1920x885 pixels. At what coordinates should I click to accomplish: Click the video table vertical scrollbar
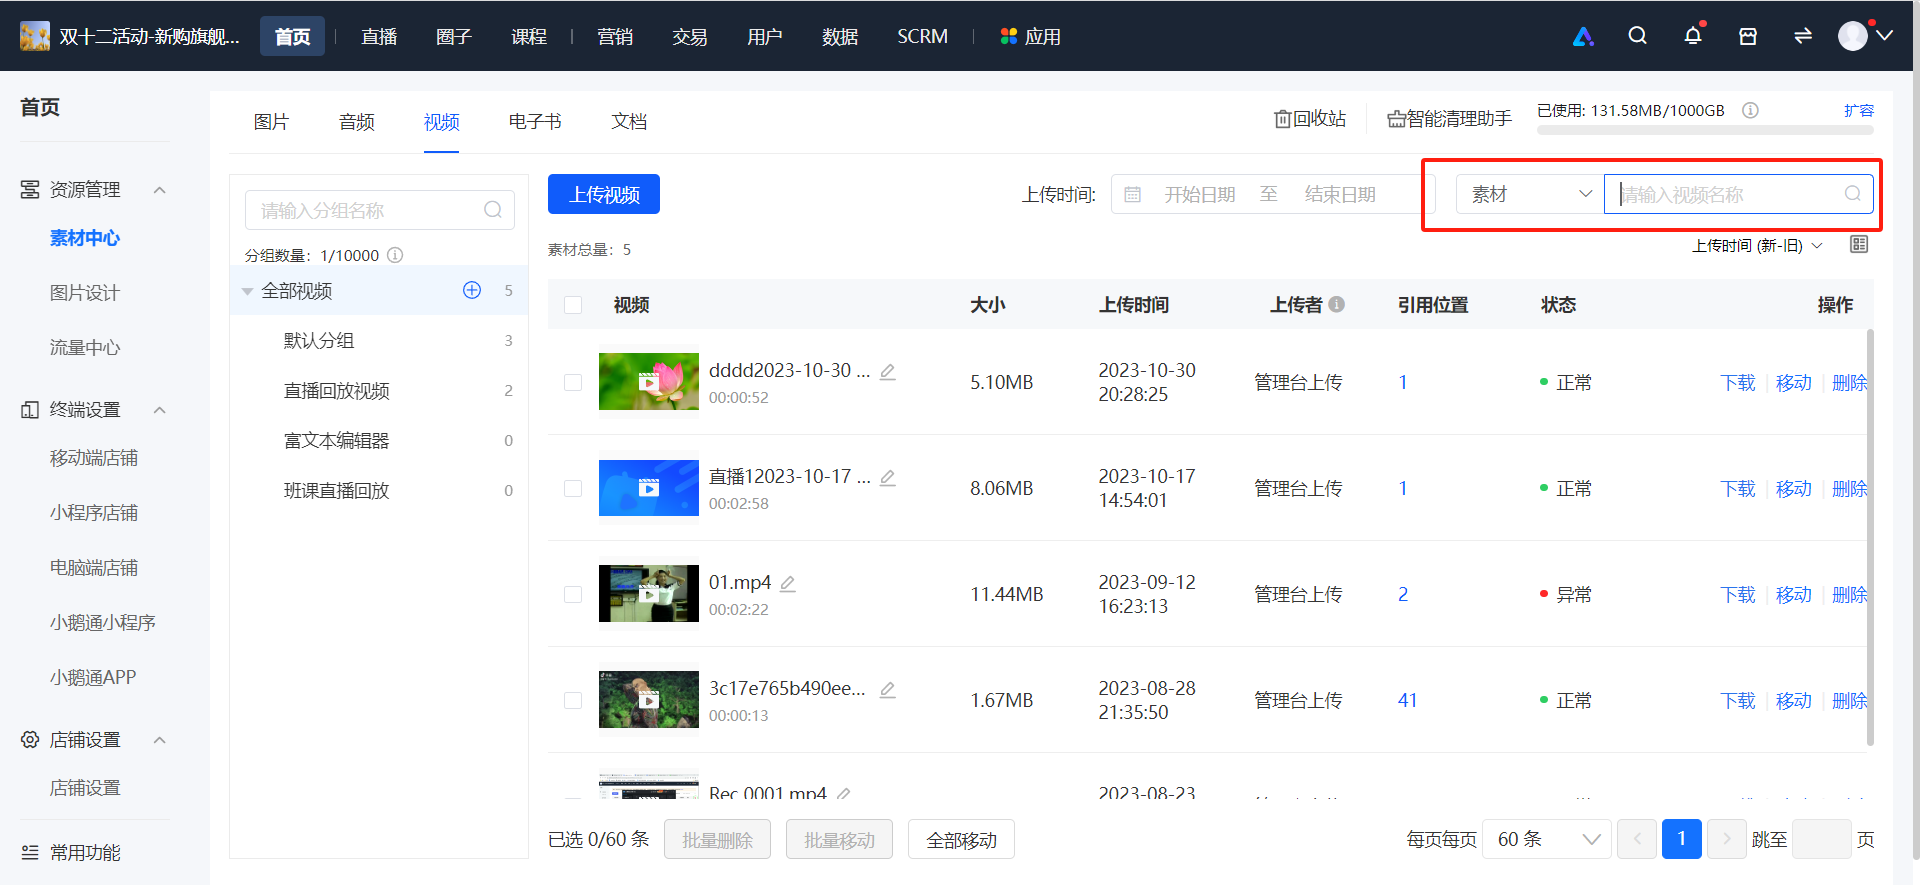click(x=1870, y=537)
